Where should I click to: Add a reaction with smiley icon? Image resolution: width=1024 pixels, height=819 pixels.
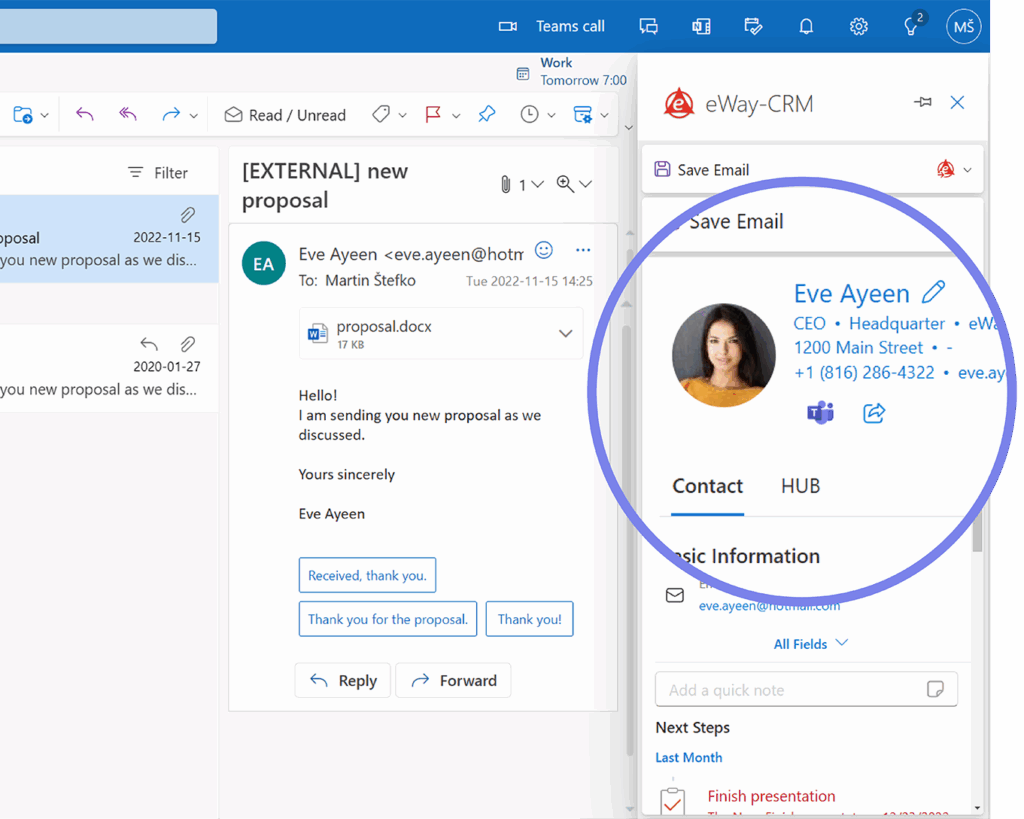coord(544,250)
